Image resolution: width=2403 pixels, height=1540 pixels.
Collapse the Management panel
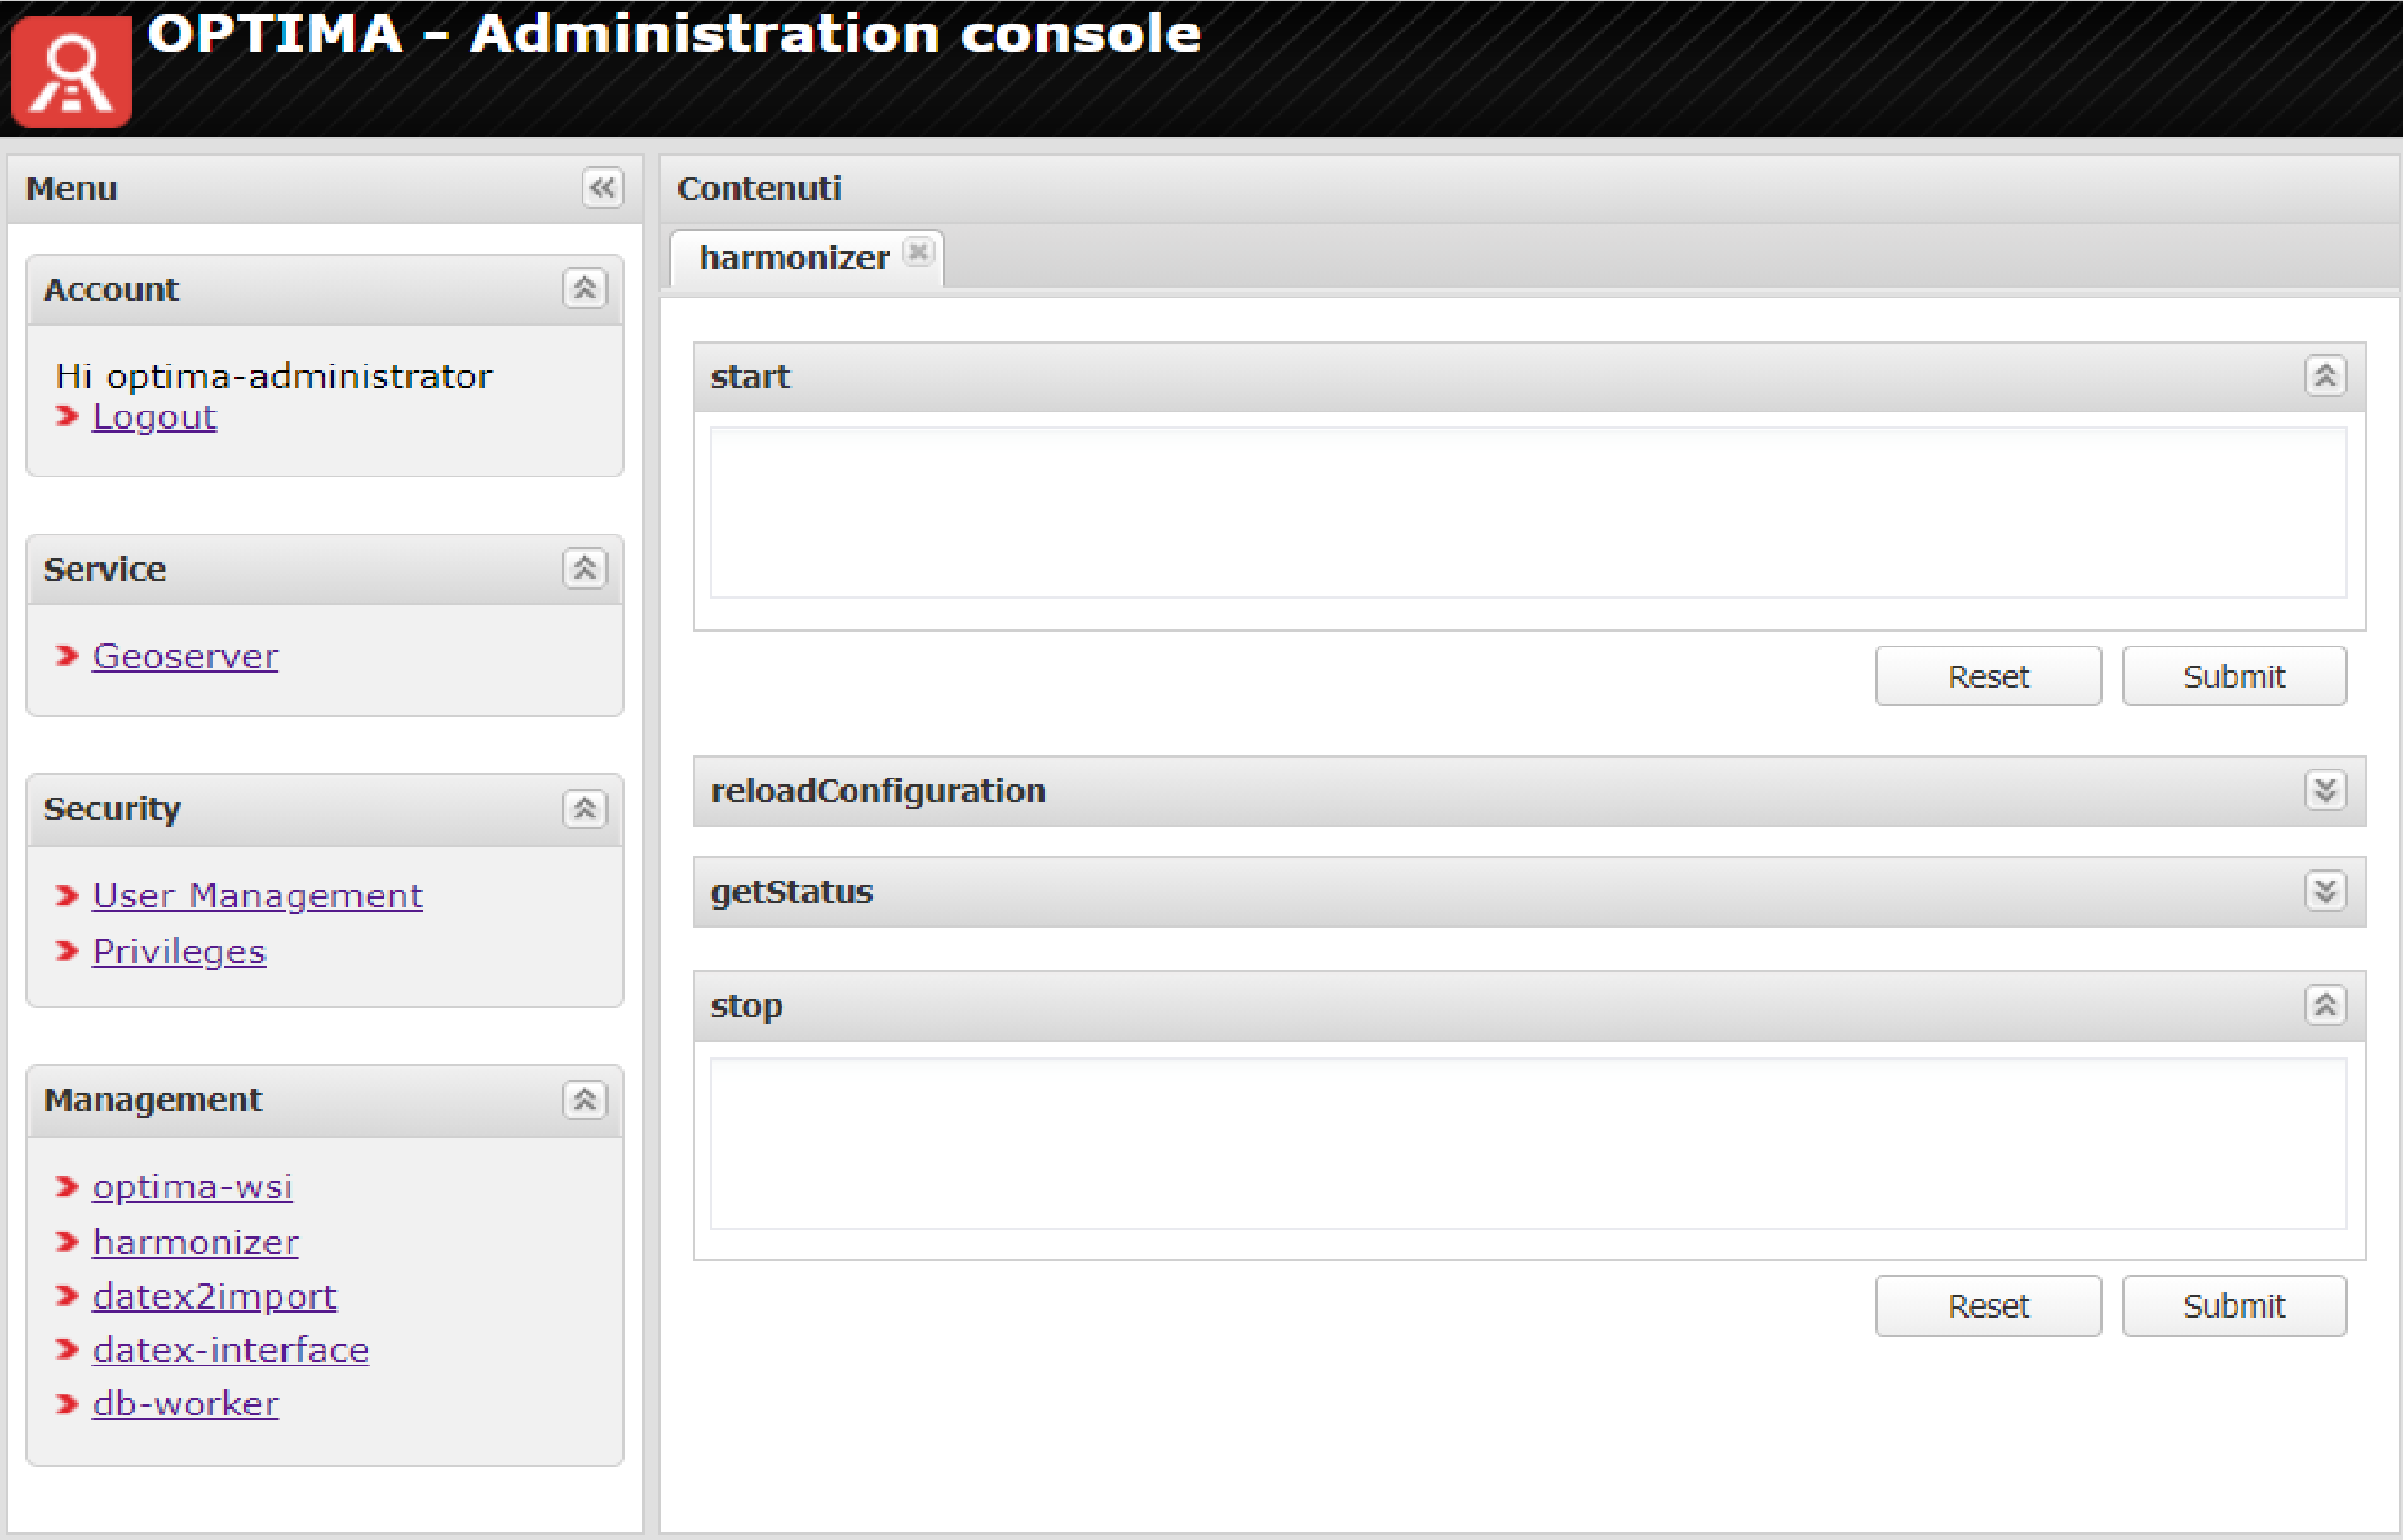[x=585, y=1100]
